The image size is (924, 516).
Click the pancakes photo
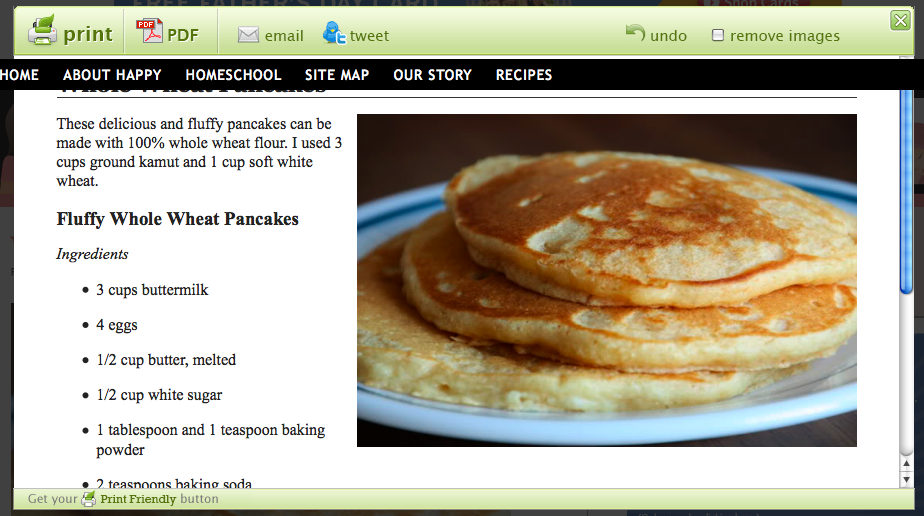[x=606, y=280]
